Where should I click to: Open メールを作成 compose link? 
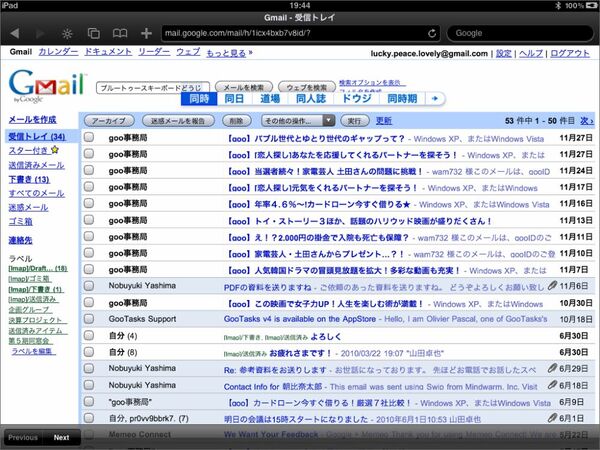pos(33,119)
